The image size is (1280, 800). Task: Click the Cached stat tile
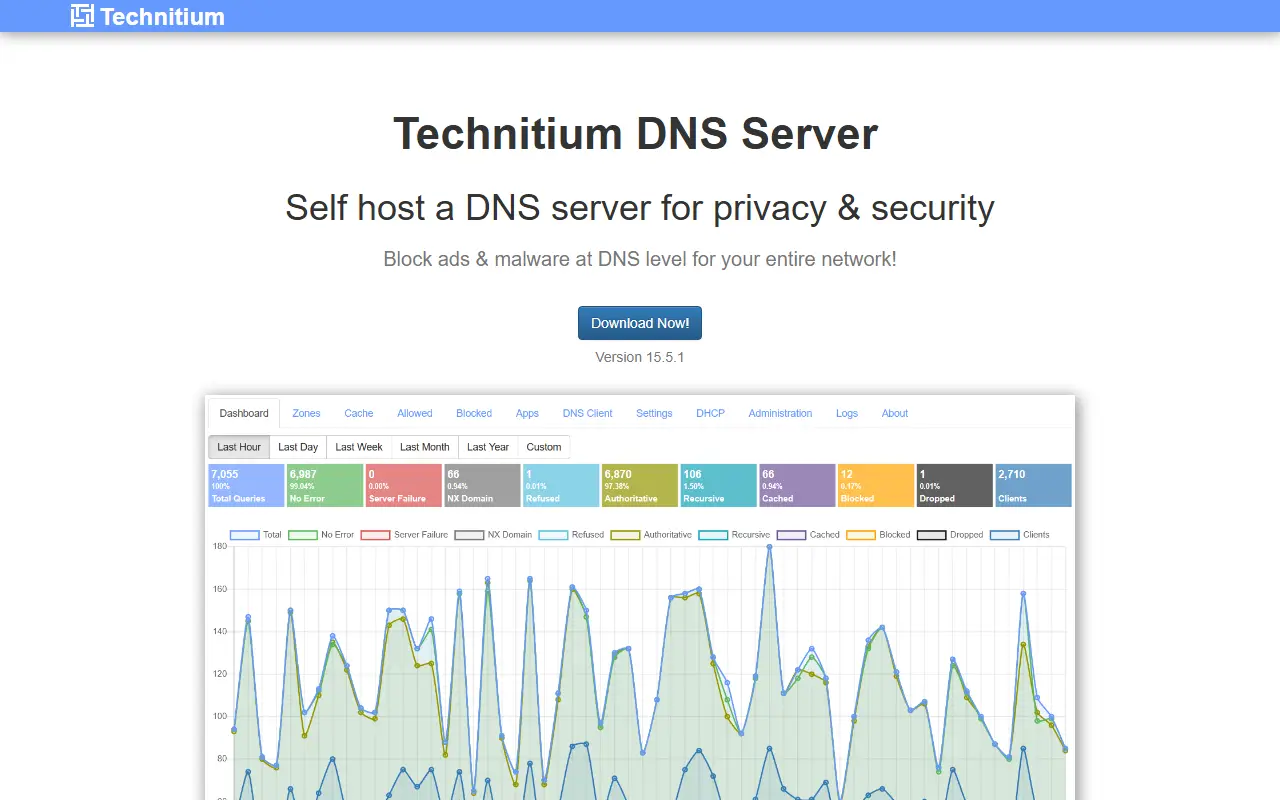[x=797, y=485]
